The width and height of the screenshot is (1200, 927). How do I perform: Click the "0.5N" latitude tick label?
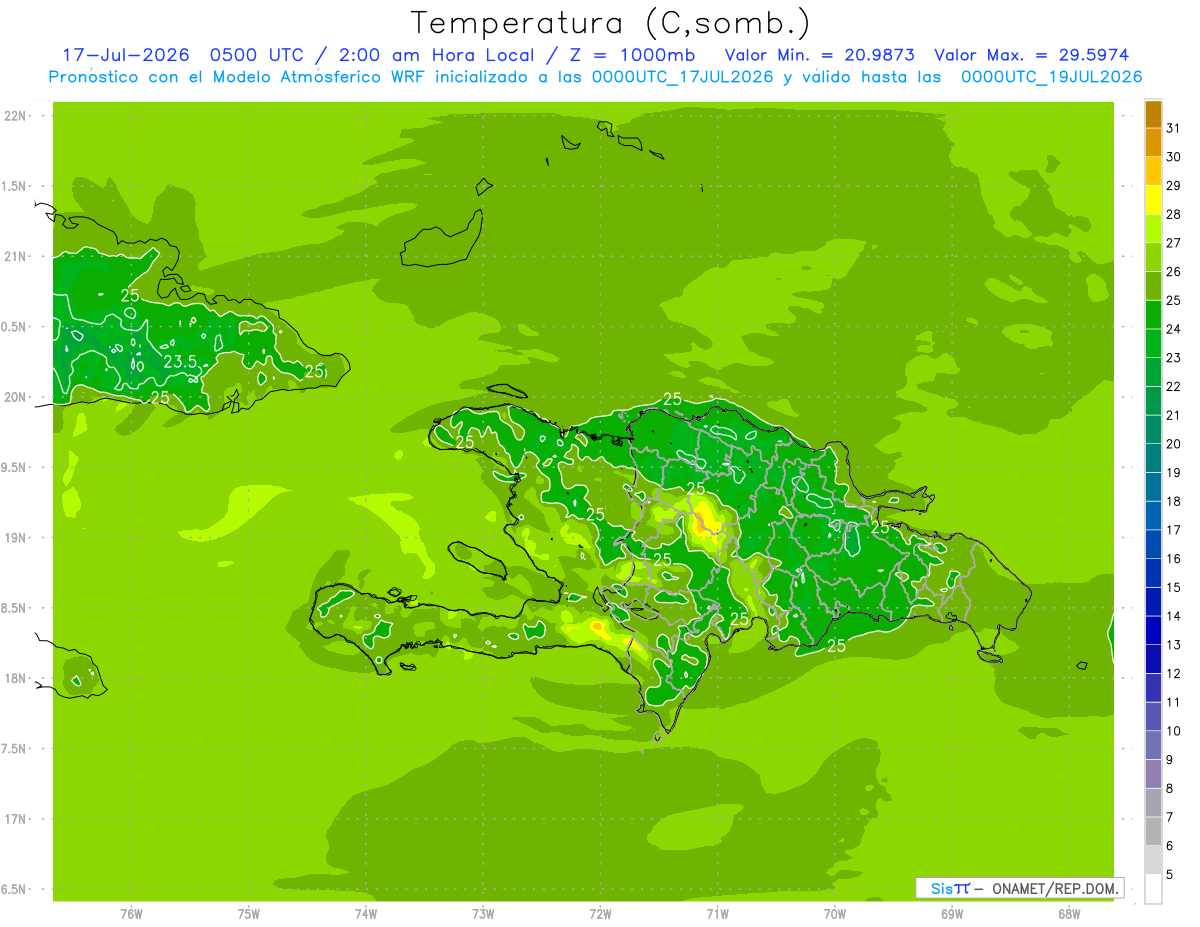tap(16, 327)
